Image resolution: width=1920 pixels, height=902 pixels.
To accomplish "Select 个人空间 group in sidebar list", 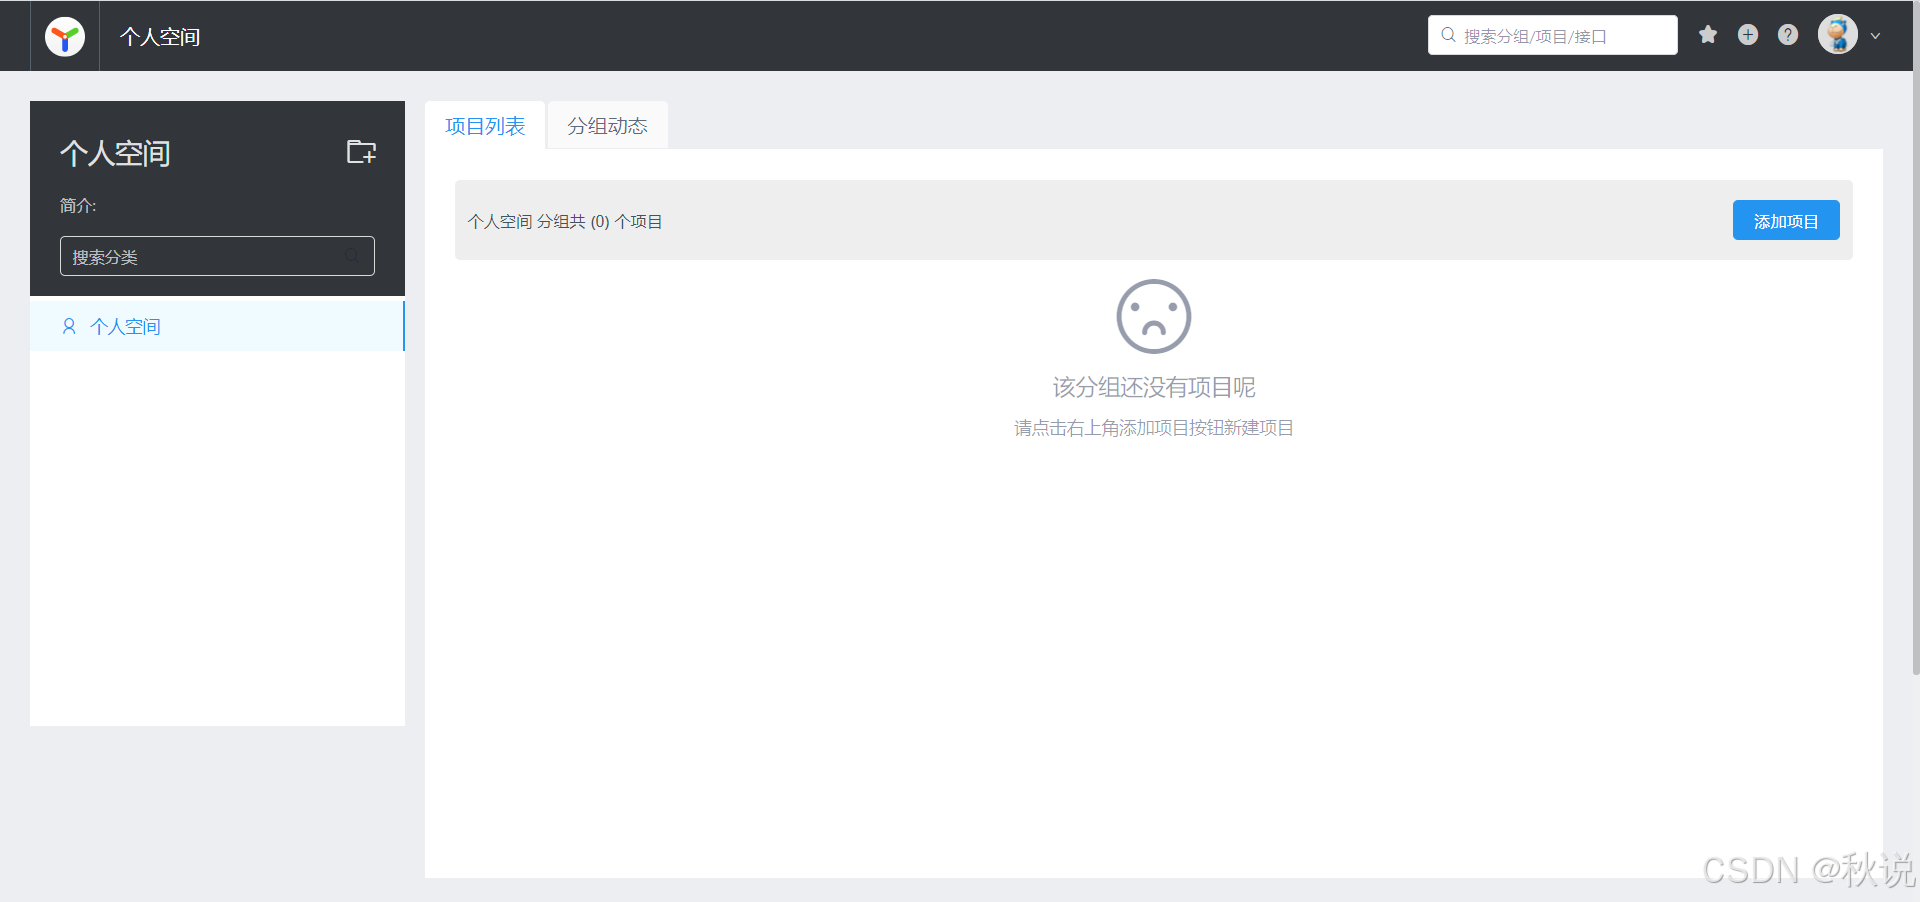I will click(x=217, y=326).
